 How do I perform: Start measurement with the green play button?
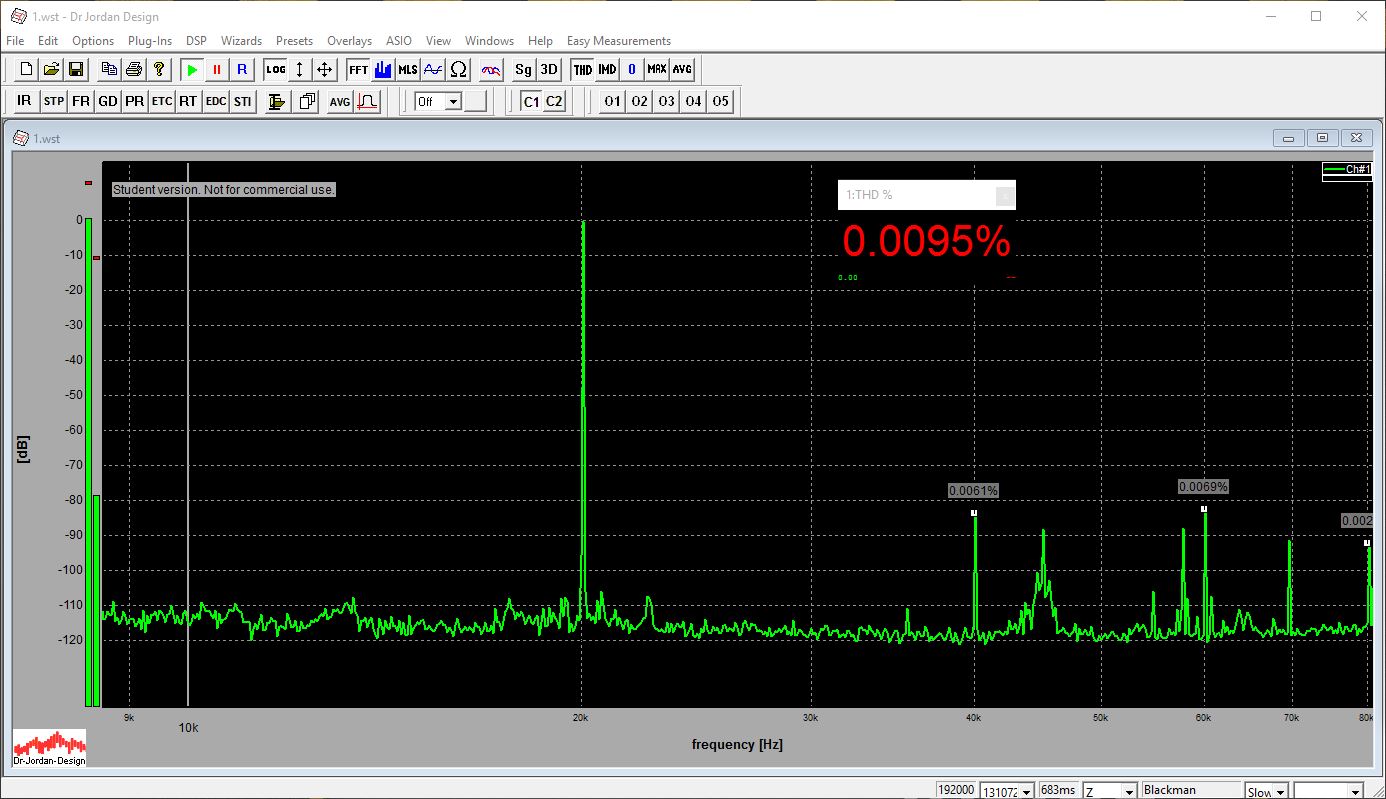pyautogui.click(x=191, y=69)
